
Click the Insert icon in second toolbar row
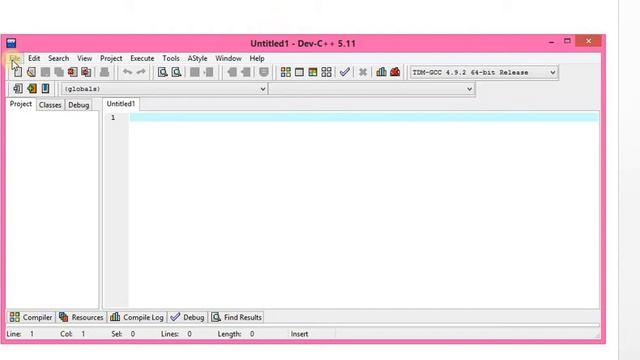(18, 88)
